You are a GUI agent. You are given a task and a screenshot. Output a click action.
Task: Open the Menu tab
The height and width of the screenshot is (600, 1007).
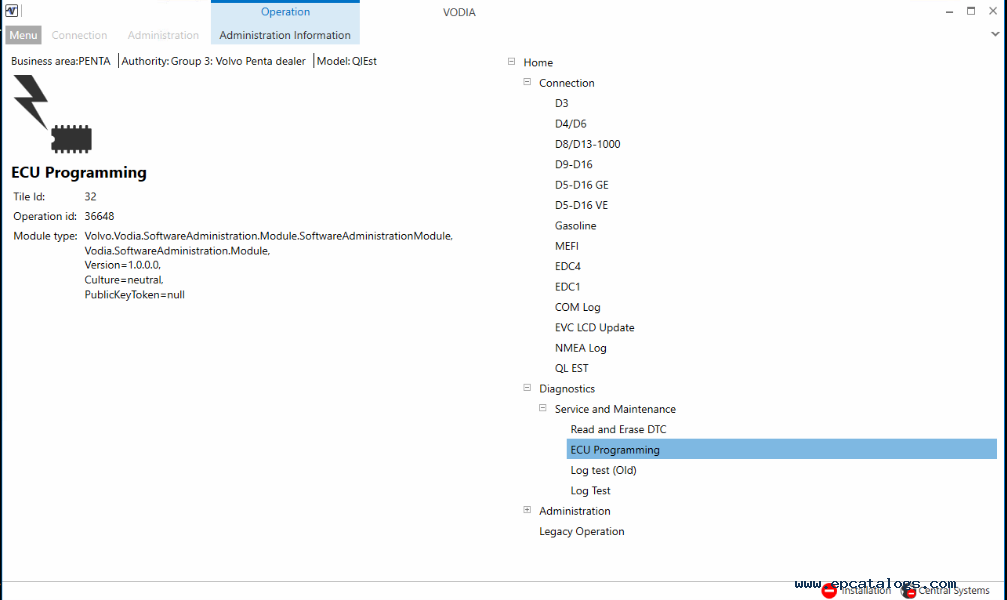24,35
